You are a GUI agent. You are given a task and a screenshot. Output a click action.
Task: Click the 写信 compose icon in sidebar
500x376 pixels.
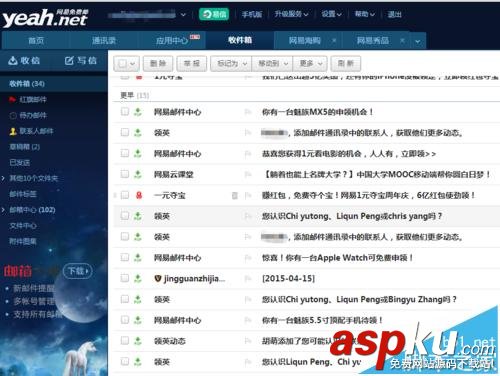(x=69, y=60)
